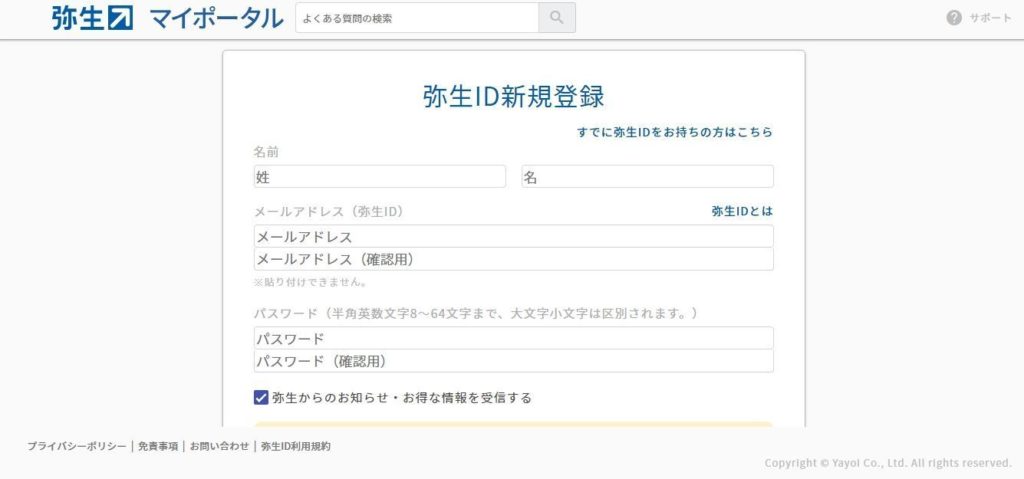Open 免責事項 footer link
Screen dimensions: 1024x479
pyautogui.click(x=158, y=446)
